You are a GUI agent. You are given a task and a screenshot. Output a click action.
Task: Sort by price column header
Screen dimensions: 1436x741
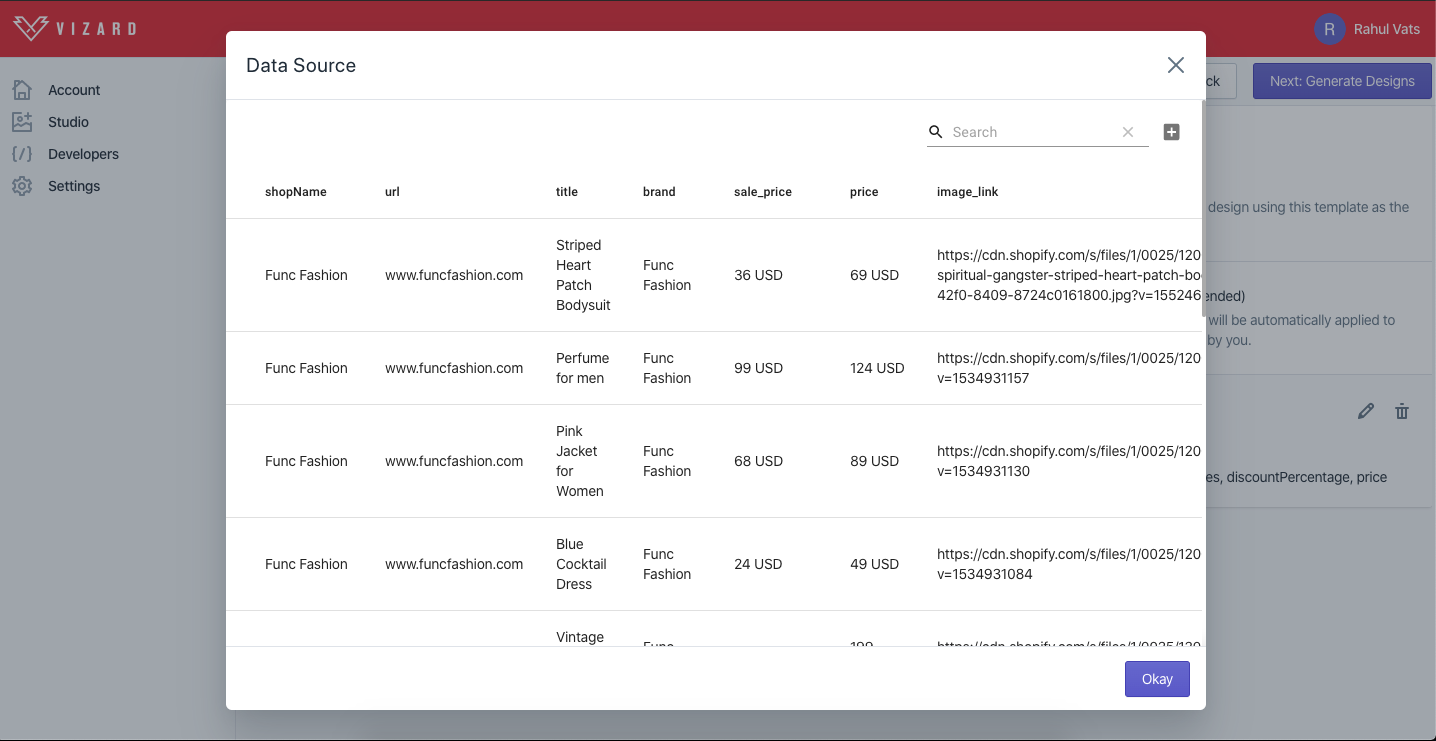[x=864, y=192]
